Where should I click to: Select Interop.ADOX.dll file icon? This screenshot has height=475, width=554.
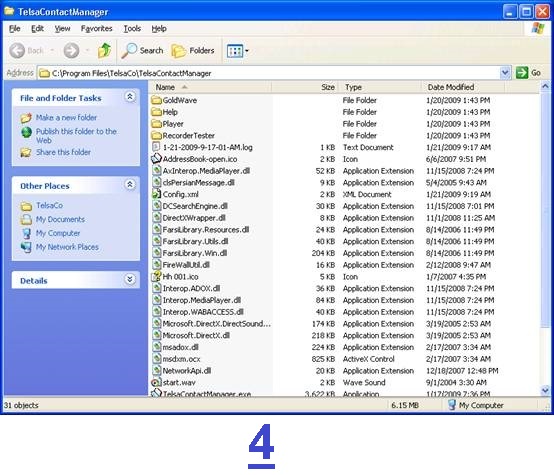pyautogui.click(x=157, y=288)
